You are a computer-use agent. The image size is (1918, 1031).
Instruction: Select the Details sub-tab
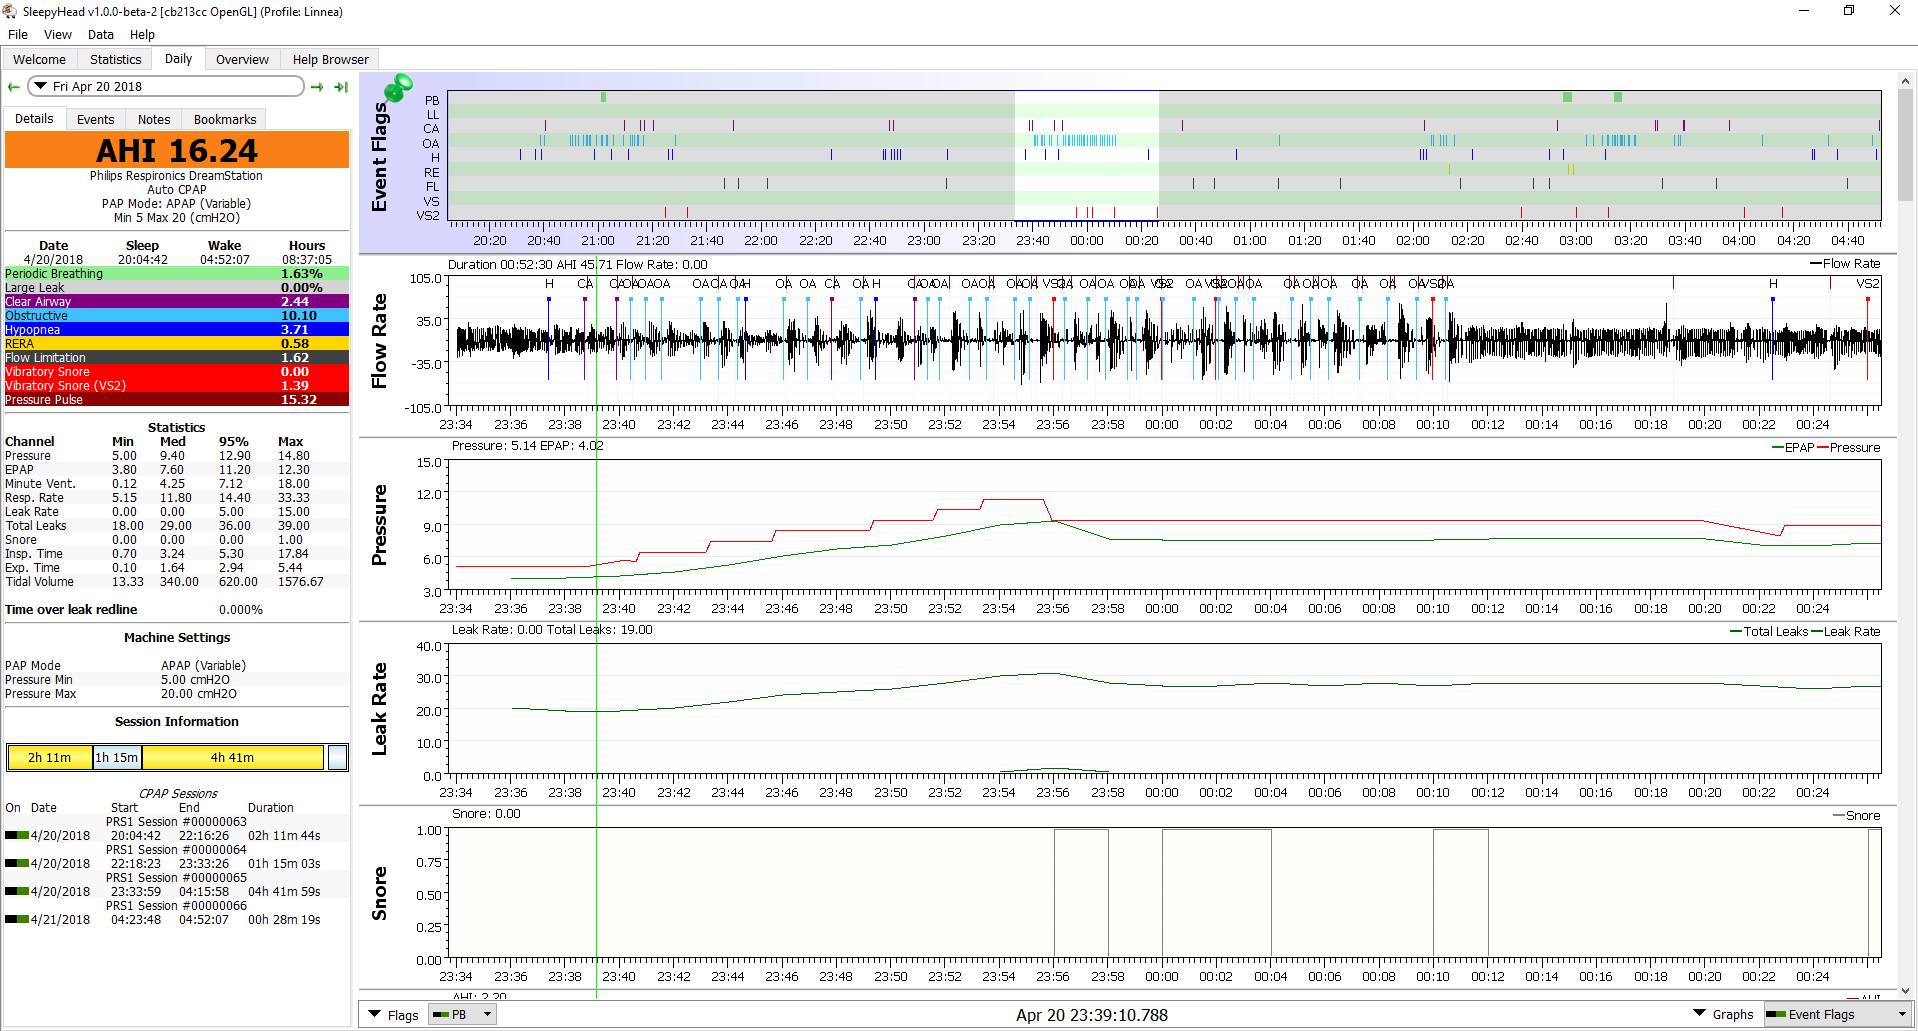tap(34, 118)
